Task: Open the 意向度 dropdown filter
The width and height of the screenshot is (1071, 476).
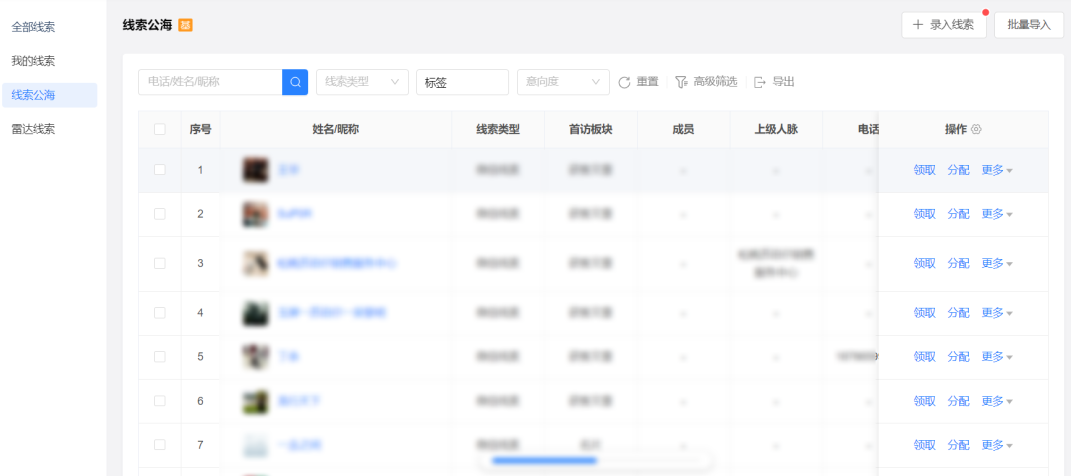Action: (x=564, y=82)
